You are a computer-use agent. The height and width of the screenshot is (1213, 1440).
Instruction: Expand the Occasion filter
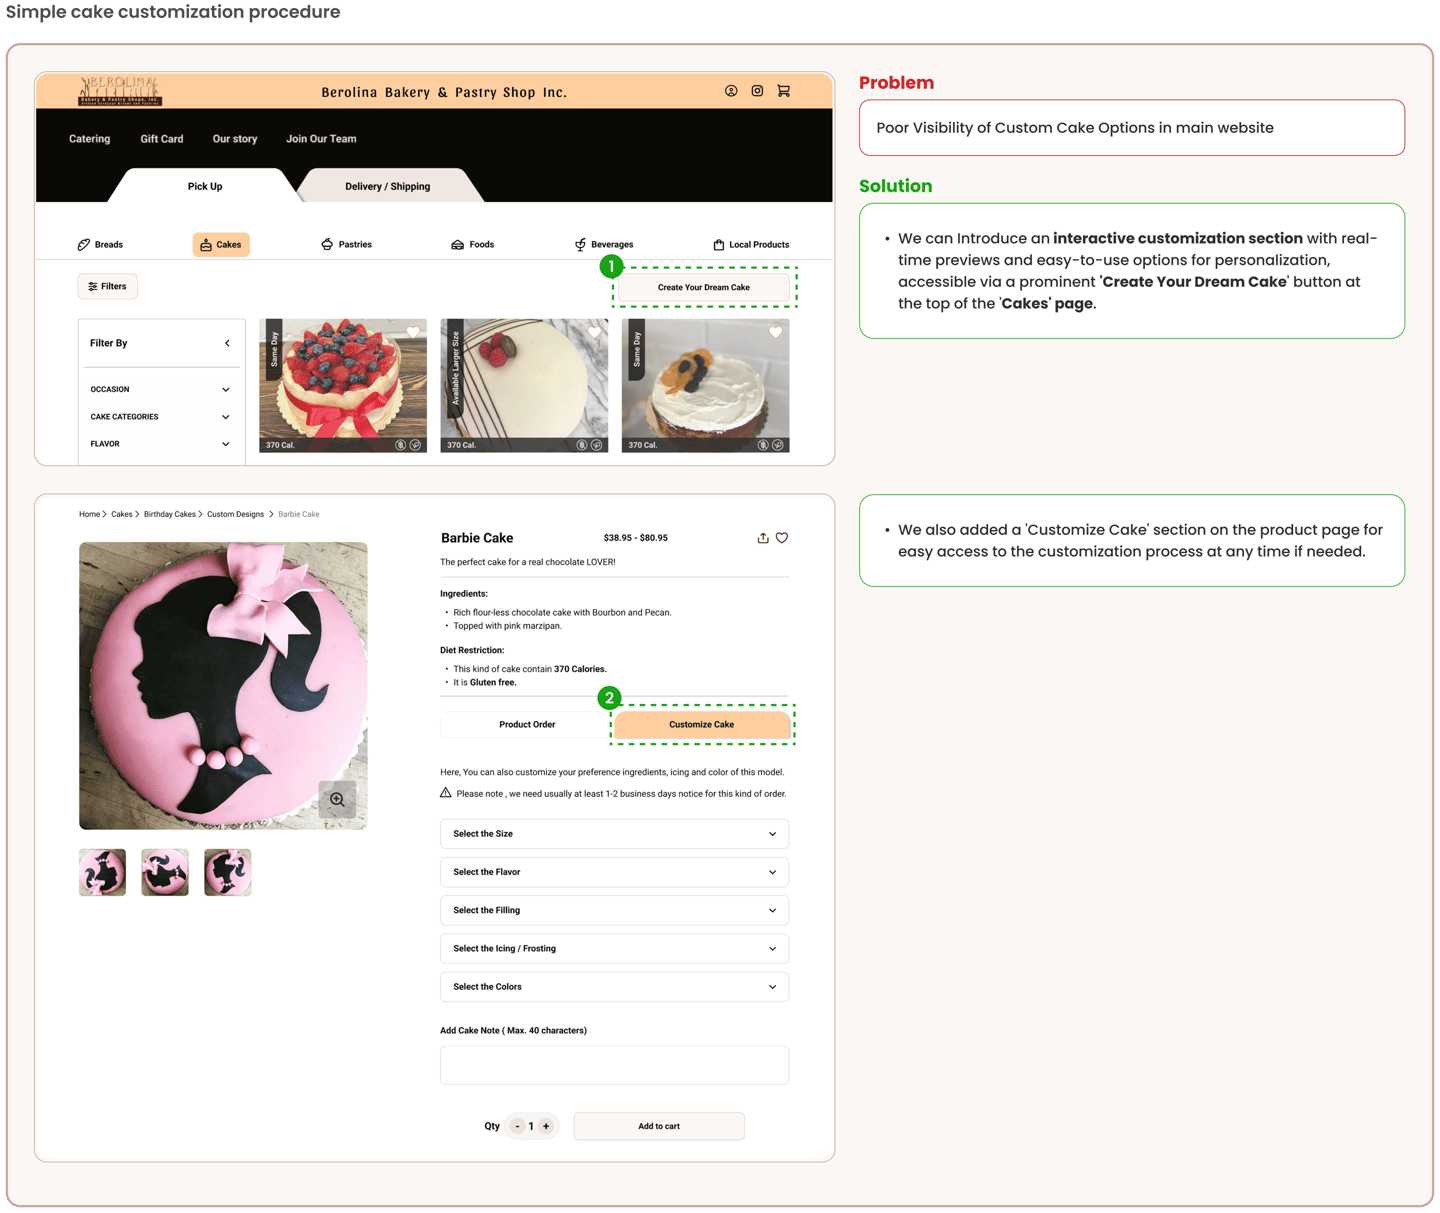tap(160, 389)
